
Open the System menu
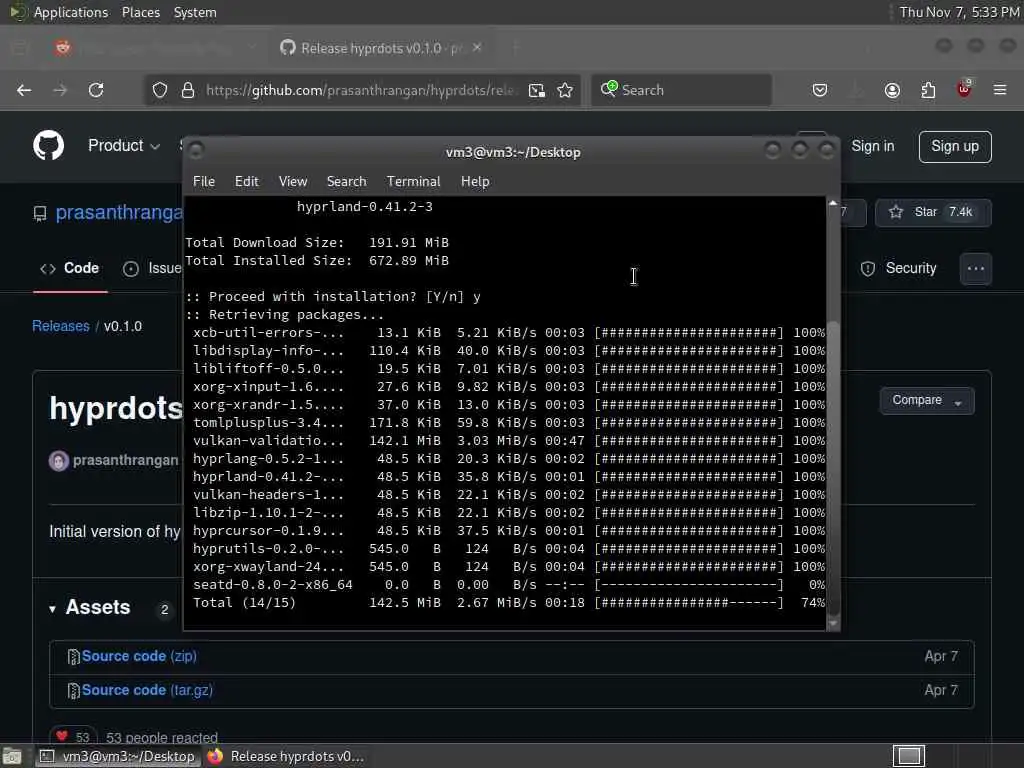pyautogui.click(x=195, y=12)
